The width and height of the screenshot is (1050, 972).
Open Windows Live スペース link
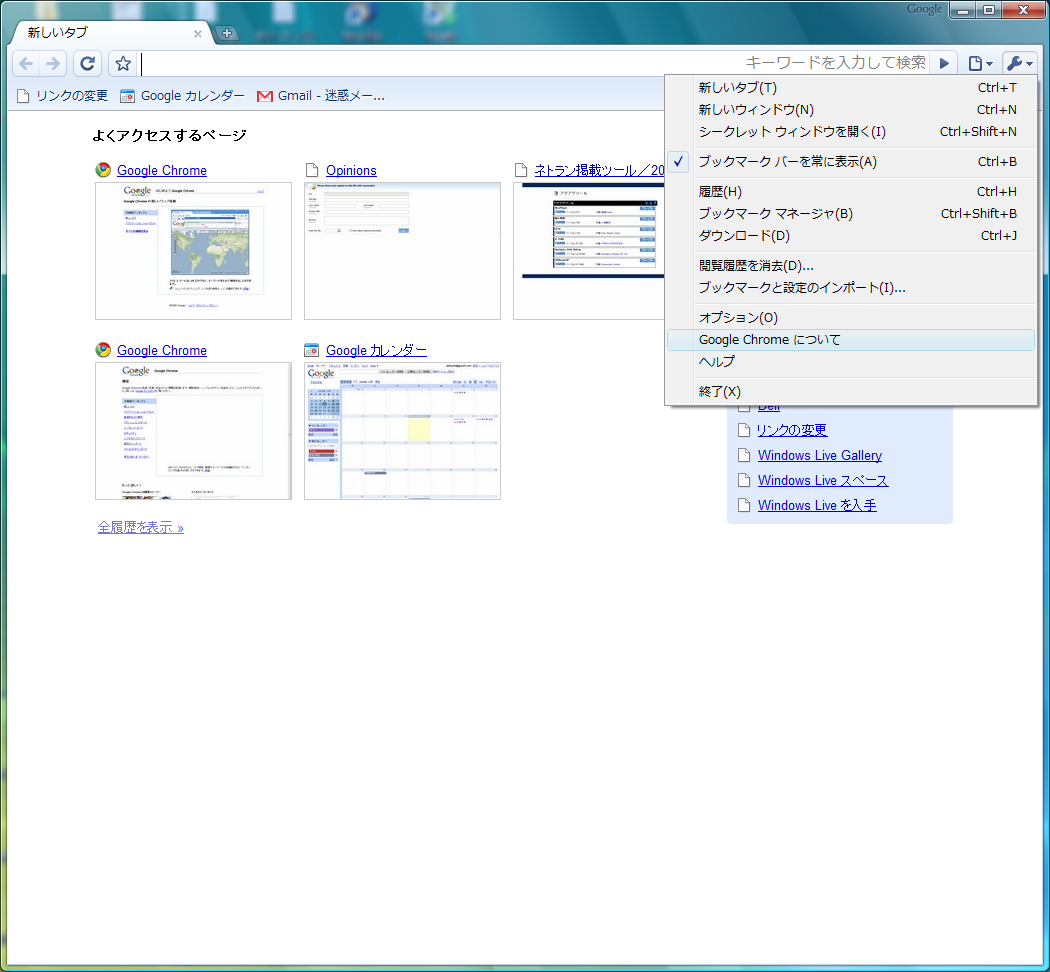point(823,481)
